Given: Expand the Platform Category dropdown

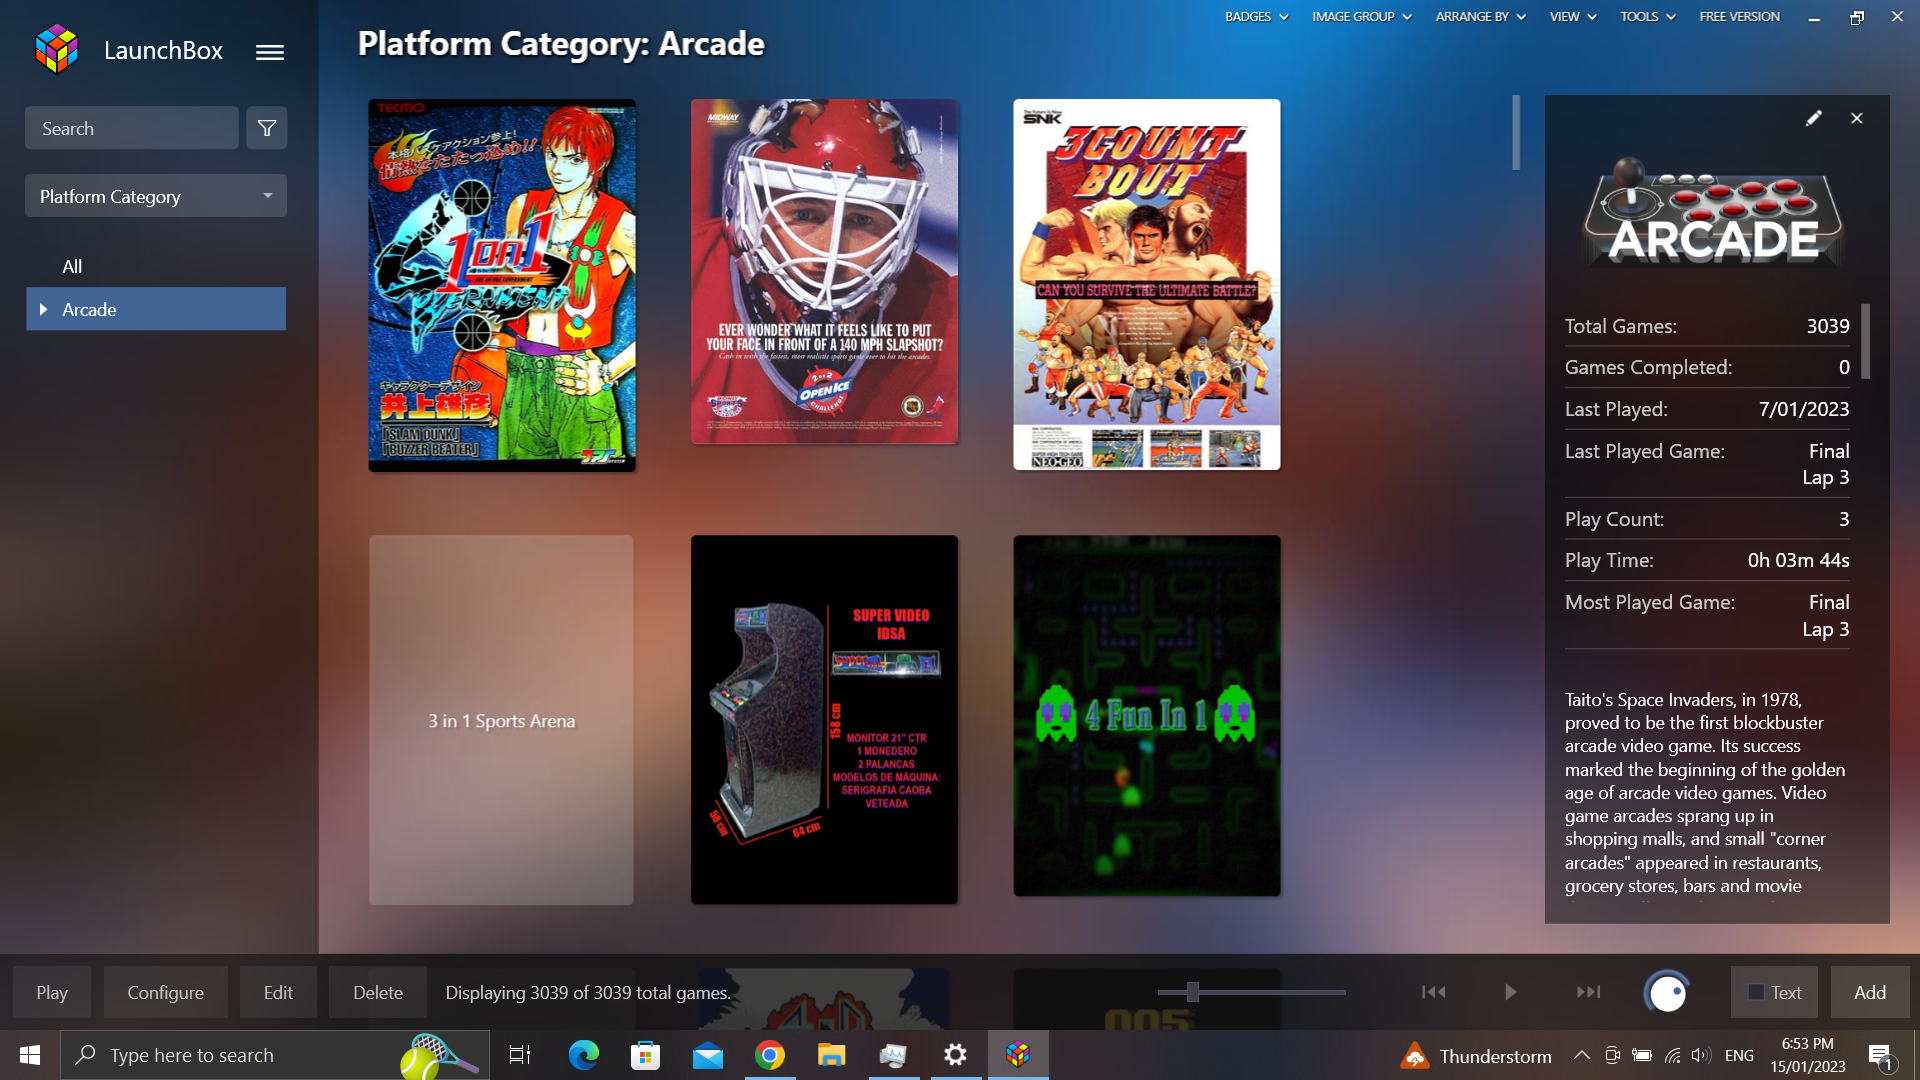Looking at the screenshot, I should [x=156, y=196].
